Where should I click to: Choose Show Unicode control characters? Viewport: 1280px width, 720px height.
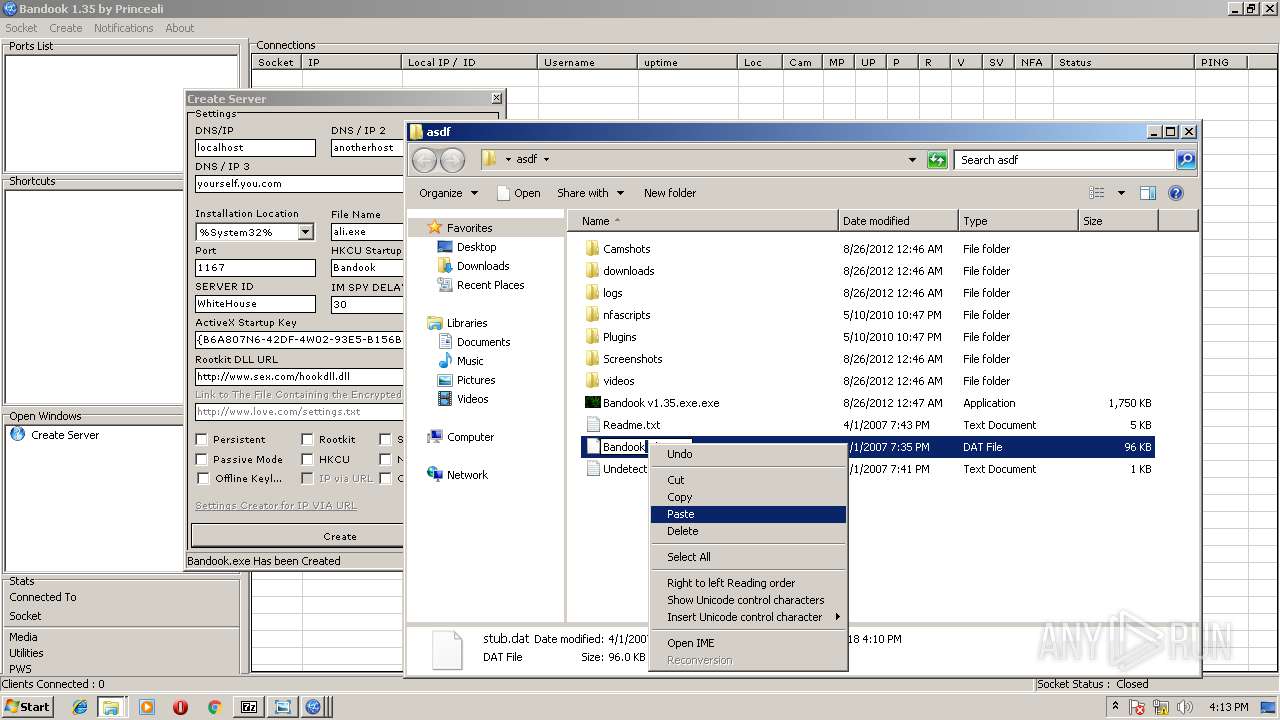[x=748, y=600]
